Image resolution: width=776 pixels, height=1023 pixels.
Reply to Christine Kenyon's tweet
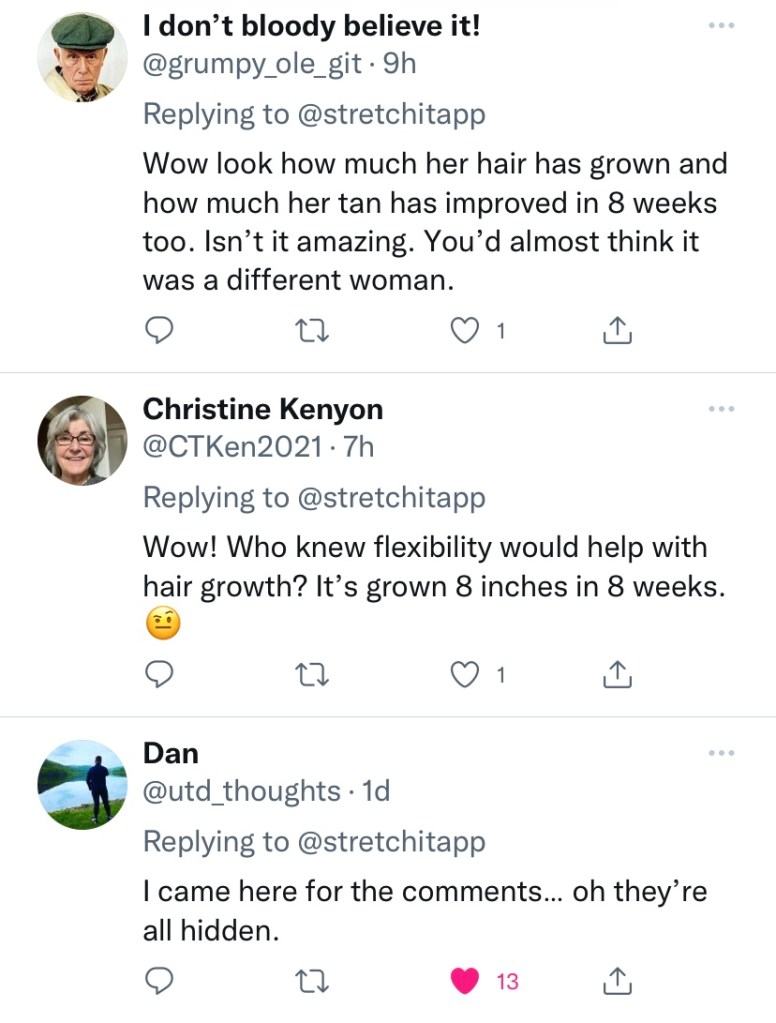click(x=160, y=677)
